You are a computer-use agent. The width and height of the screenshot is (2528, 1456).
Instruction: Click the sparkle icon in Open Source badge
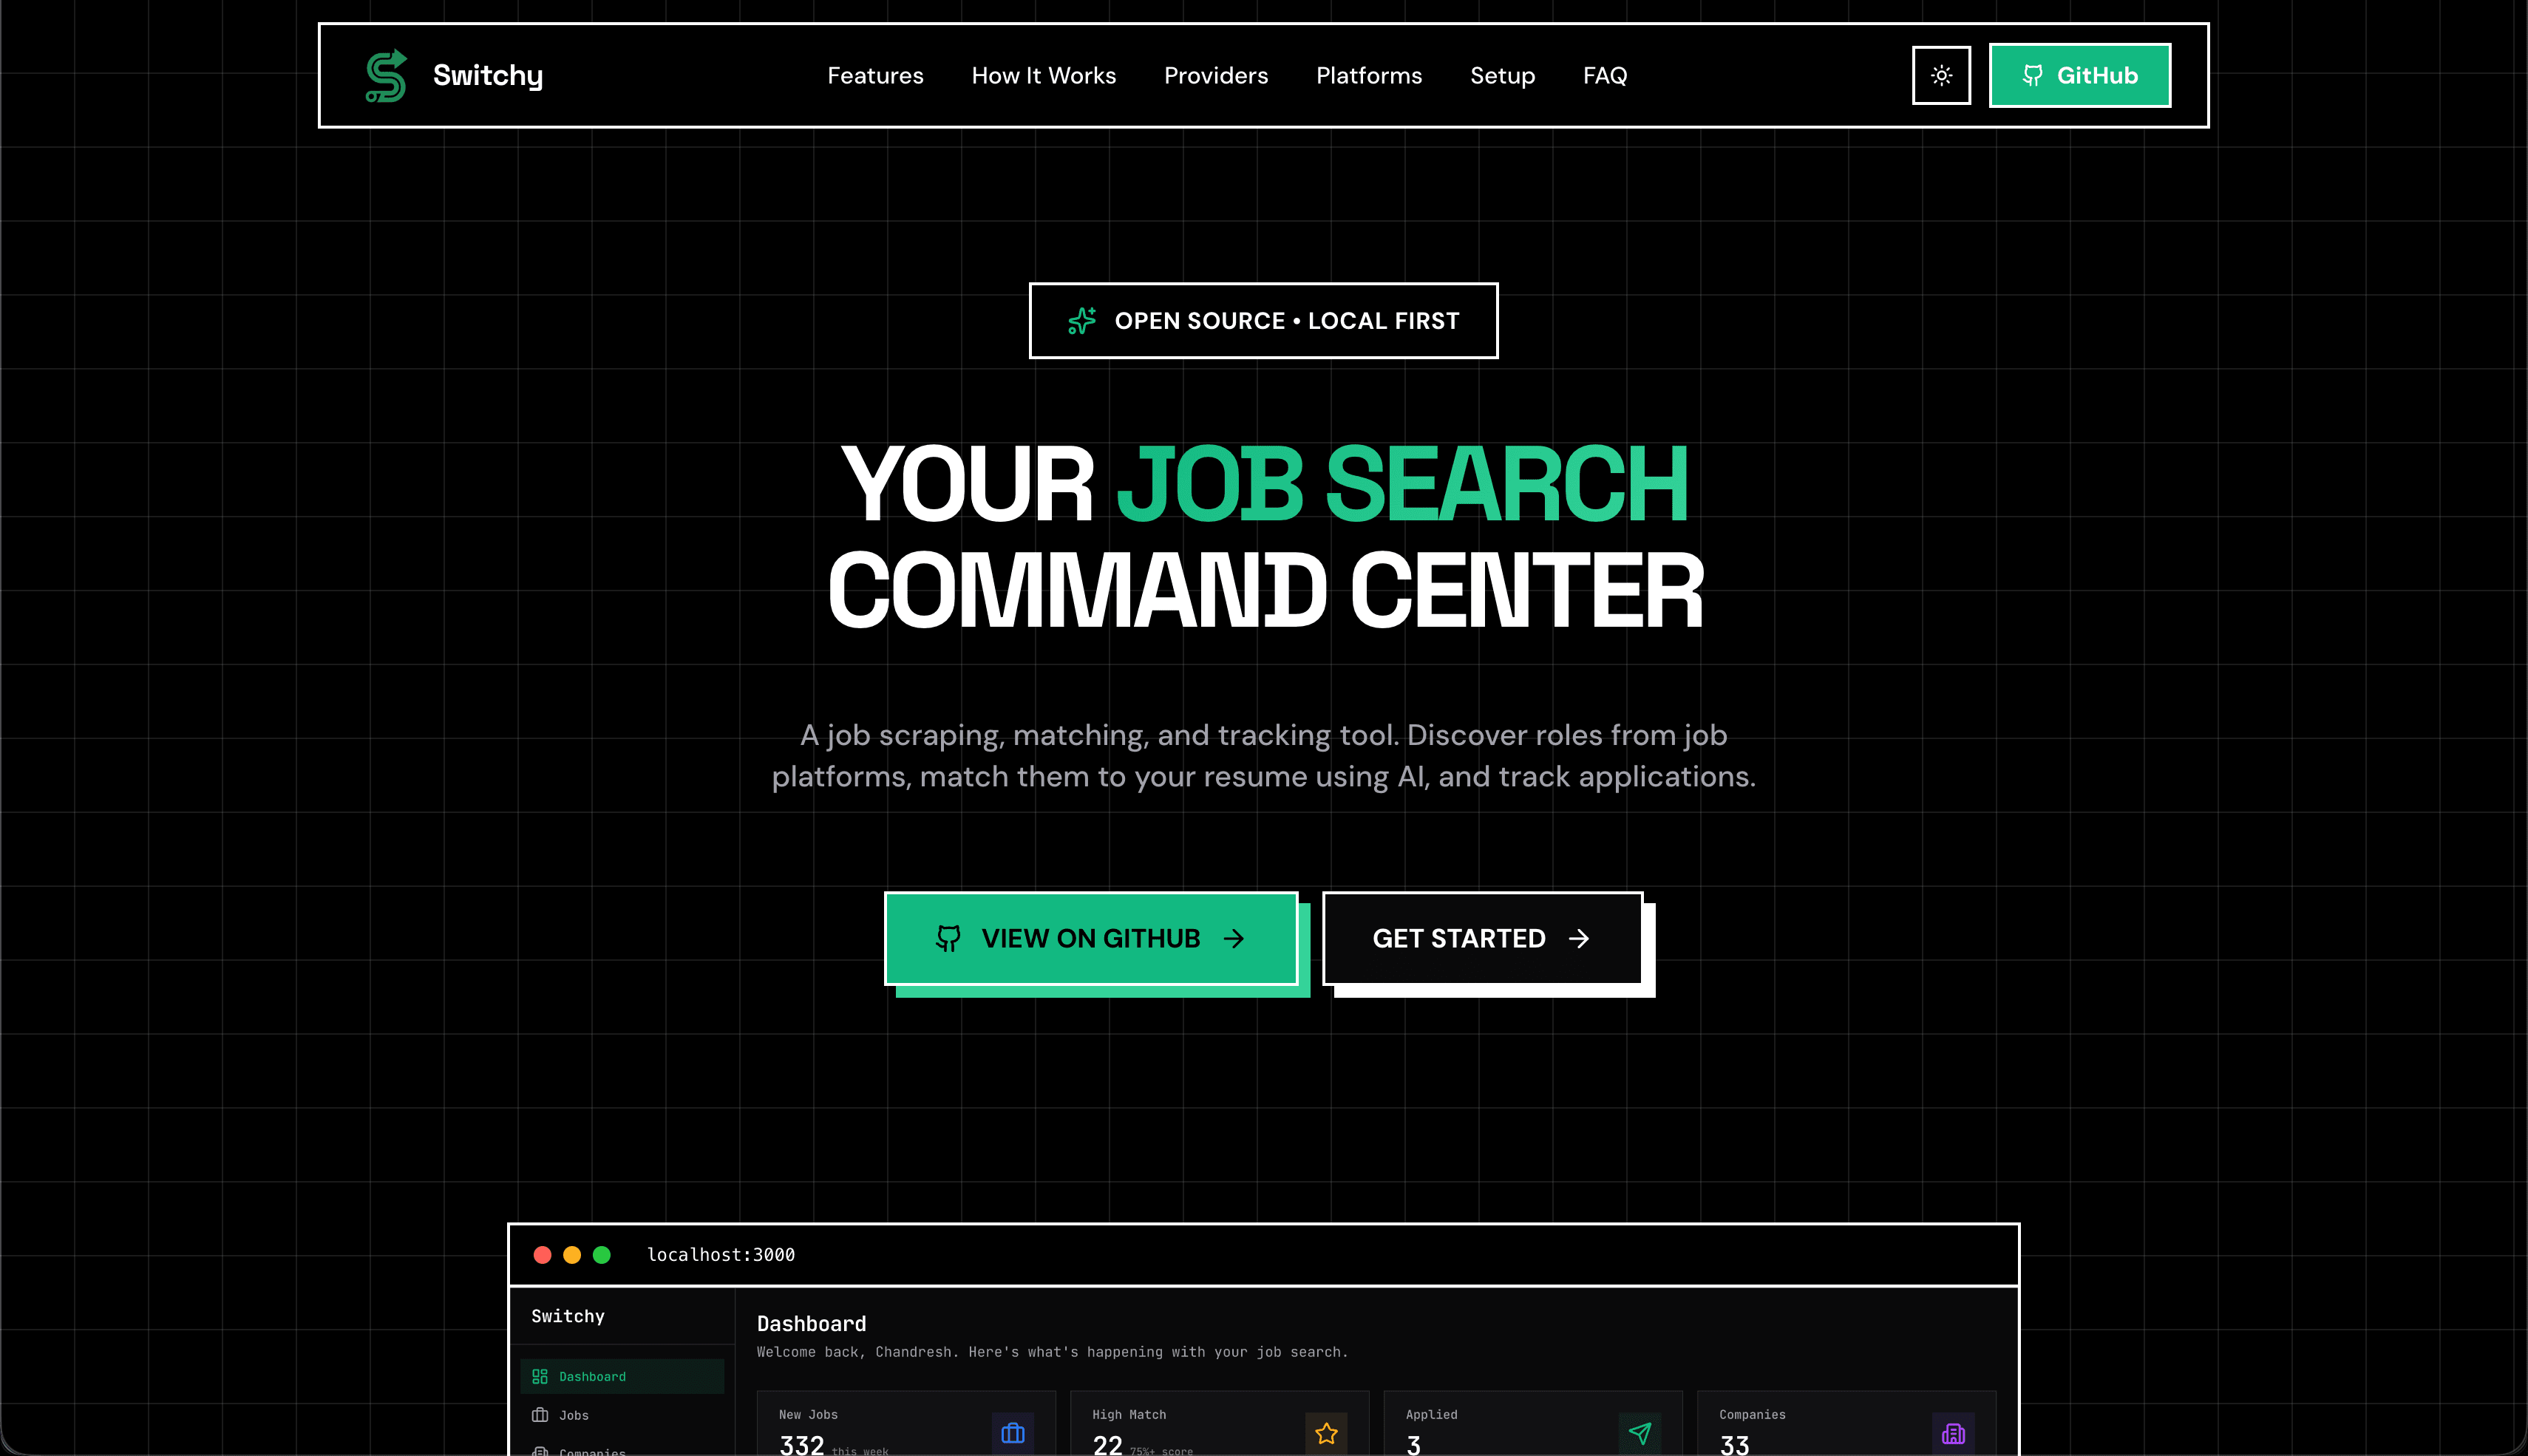coord(1082,321)
